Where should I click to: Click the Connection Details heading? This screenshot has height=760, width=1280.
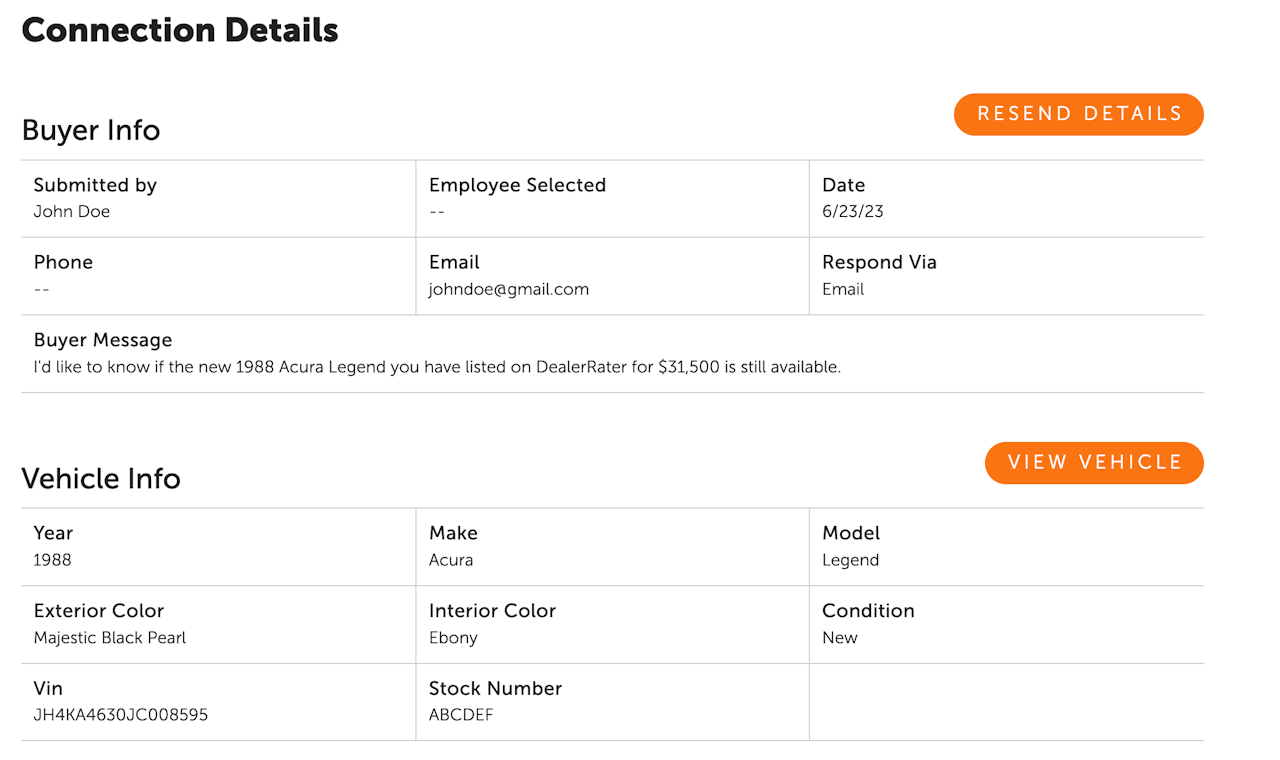coord(180,30)
